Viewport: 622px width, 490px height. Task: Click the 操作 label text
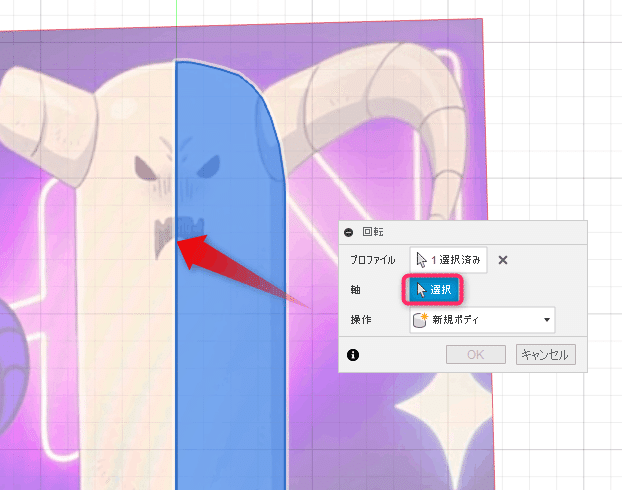click(x=361, y=320)
